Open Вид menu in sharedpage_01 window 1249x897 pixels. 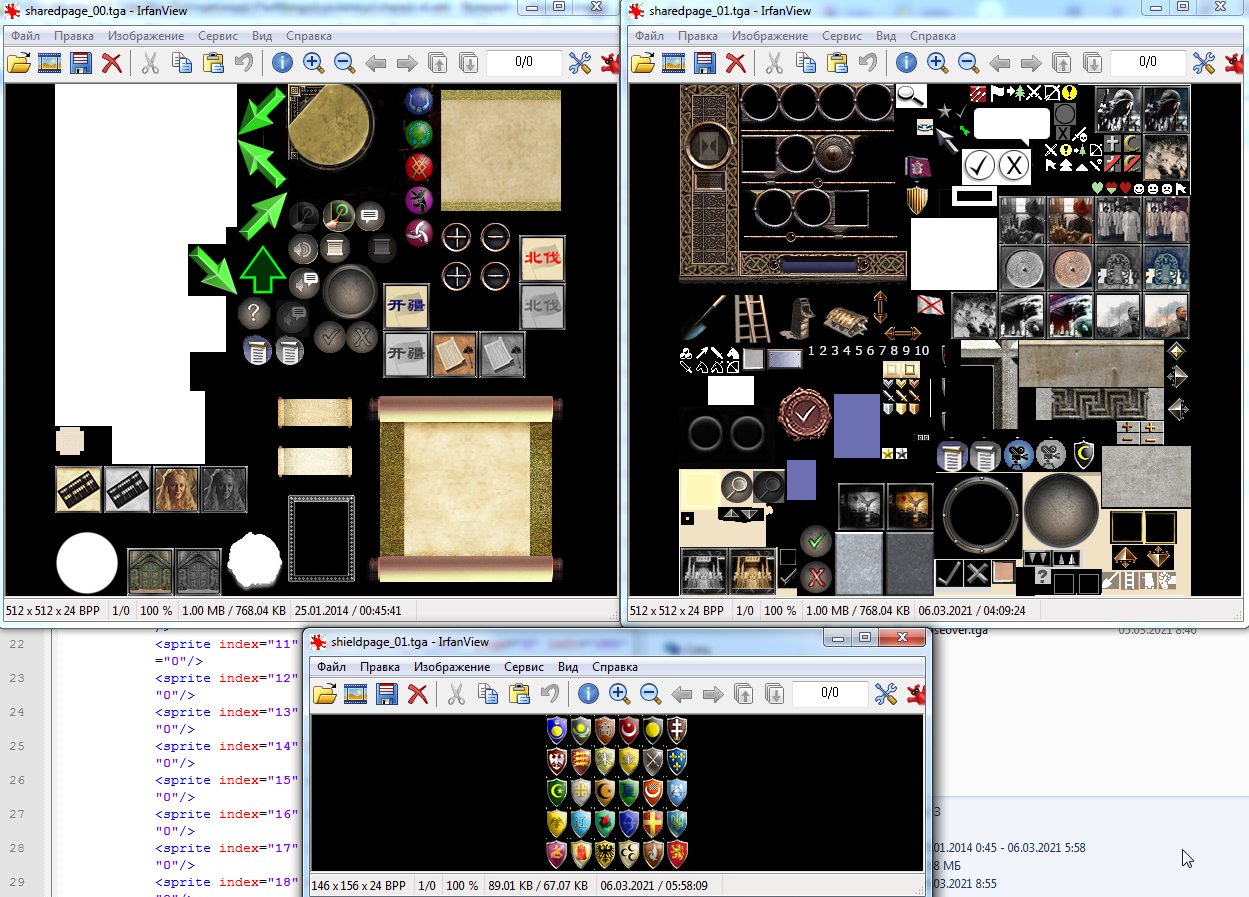pos(886,36)
